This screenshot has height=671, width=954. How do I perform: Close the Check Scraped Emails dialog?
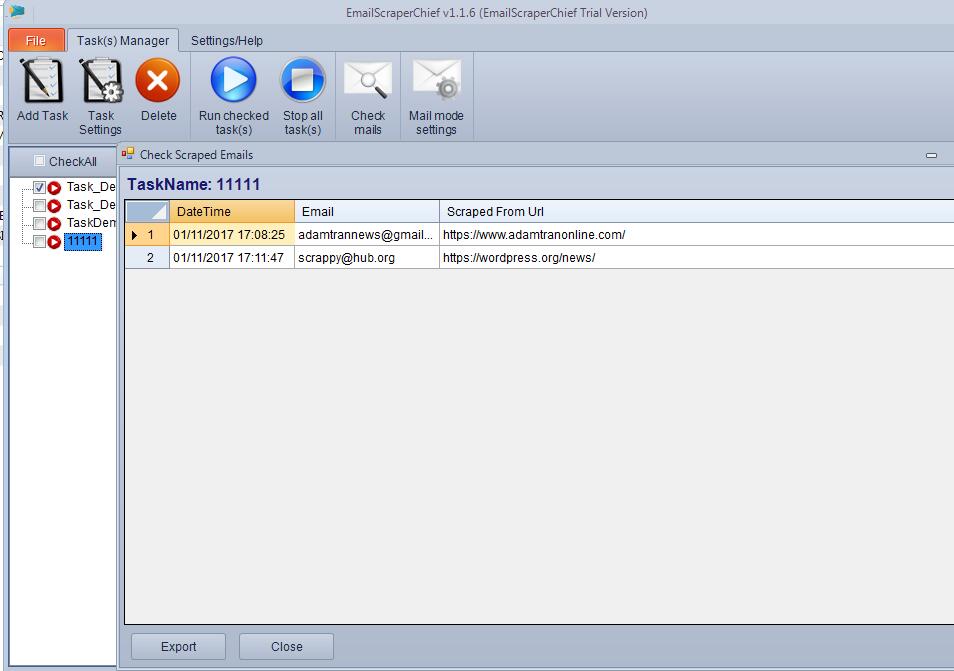pyautogui.click(x=286, y=647)
